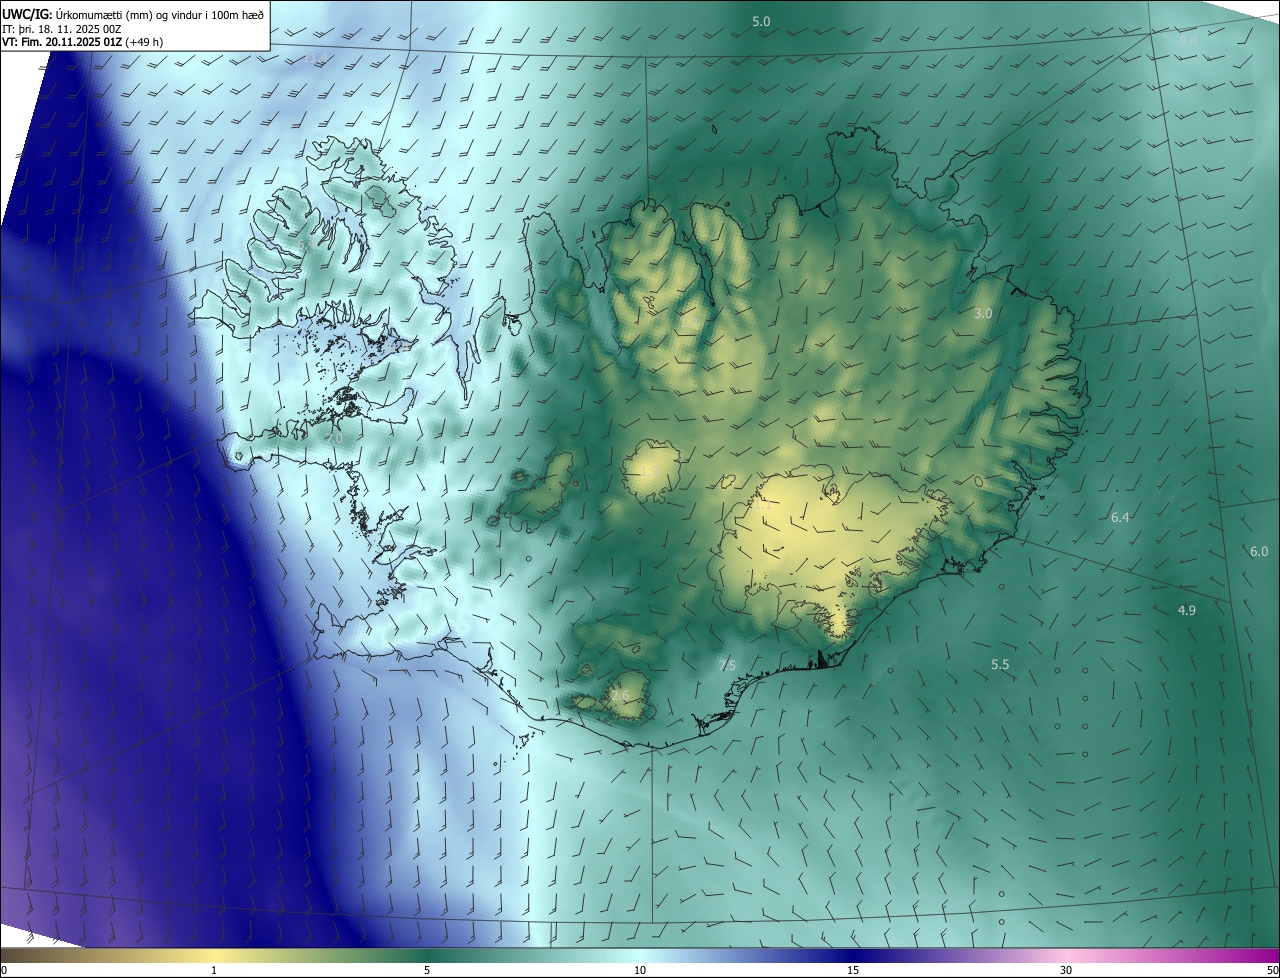Click the 8.4 value on the map
The width and height of the screenshot is (1280, 978).
(1188, 40)
